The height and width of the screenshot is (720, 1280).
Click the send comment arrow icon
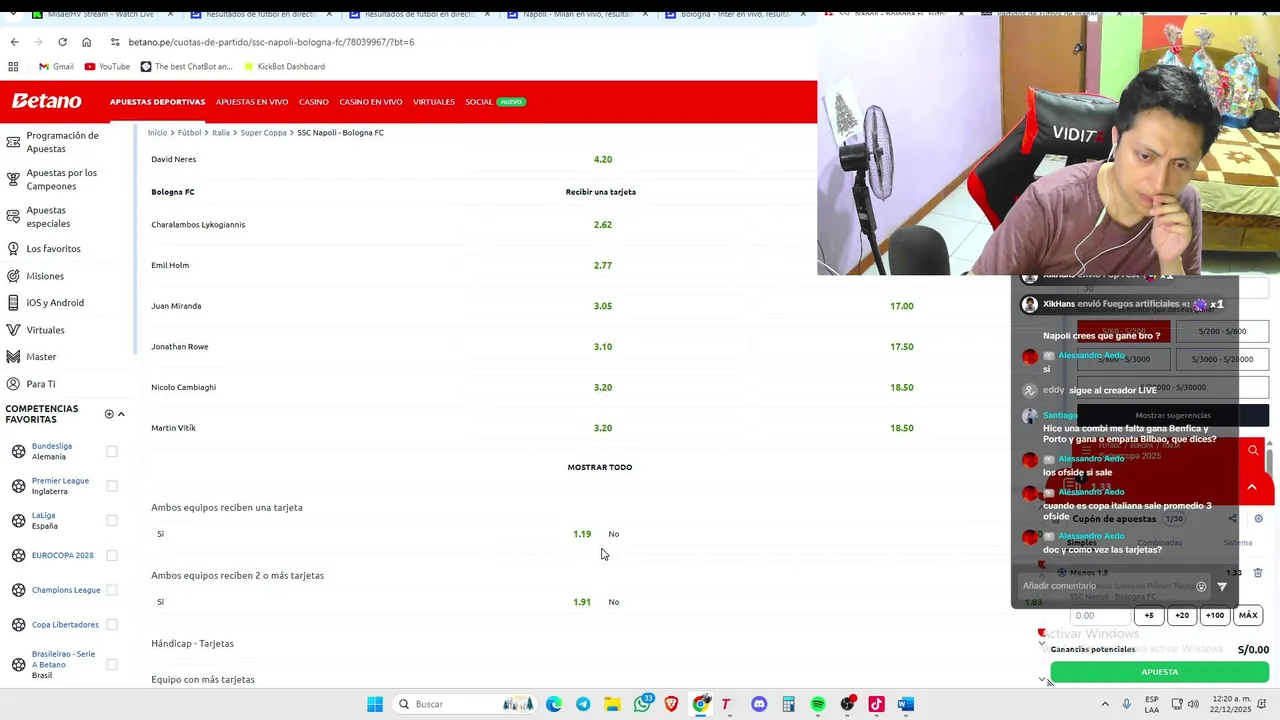[1222, 586]
